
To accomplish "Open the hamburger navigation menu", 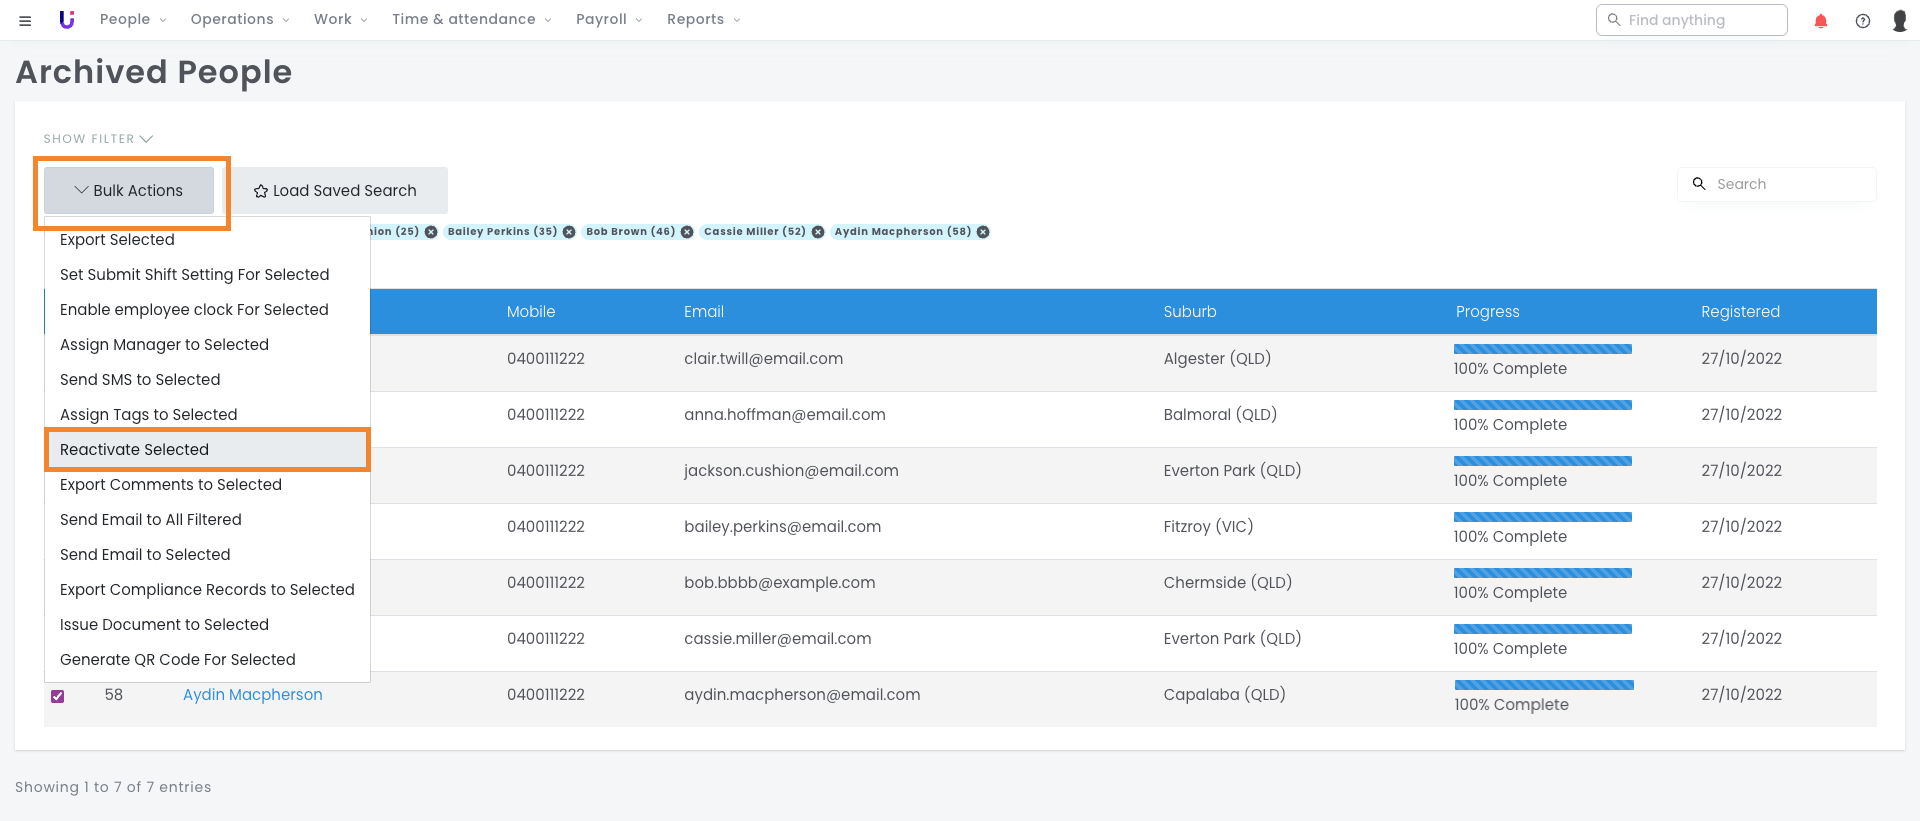I will tap(25, 20).
